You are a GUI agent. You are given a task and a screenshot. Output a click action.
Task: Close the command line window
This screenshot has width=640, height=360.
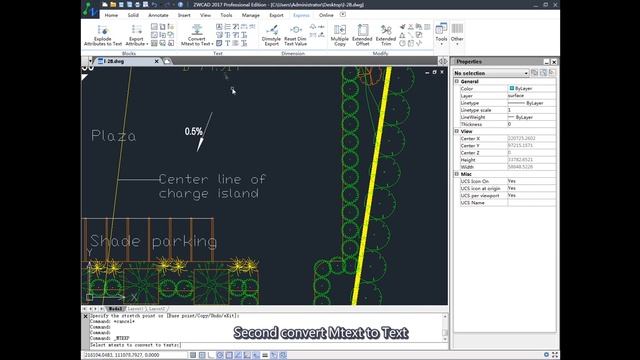click(85, 316)
